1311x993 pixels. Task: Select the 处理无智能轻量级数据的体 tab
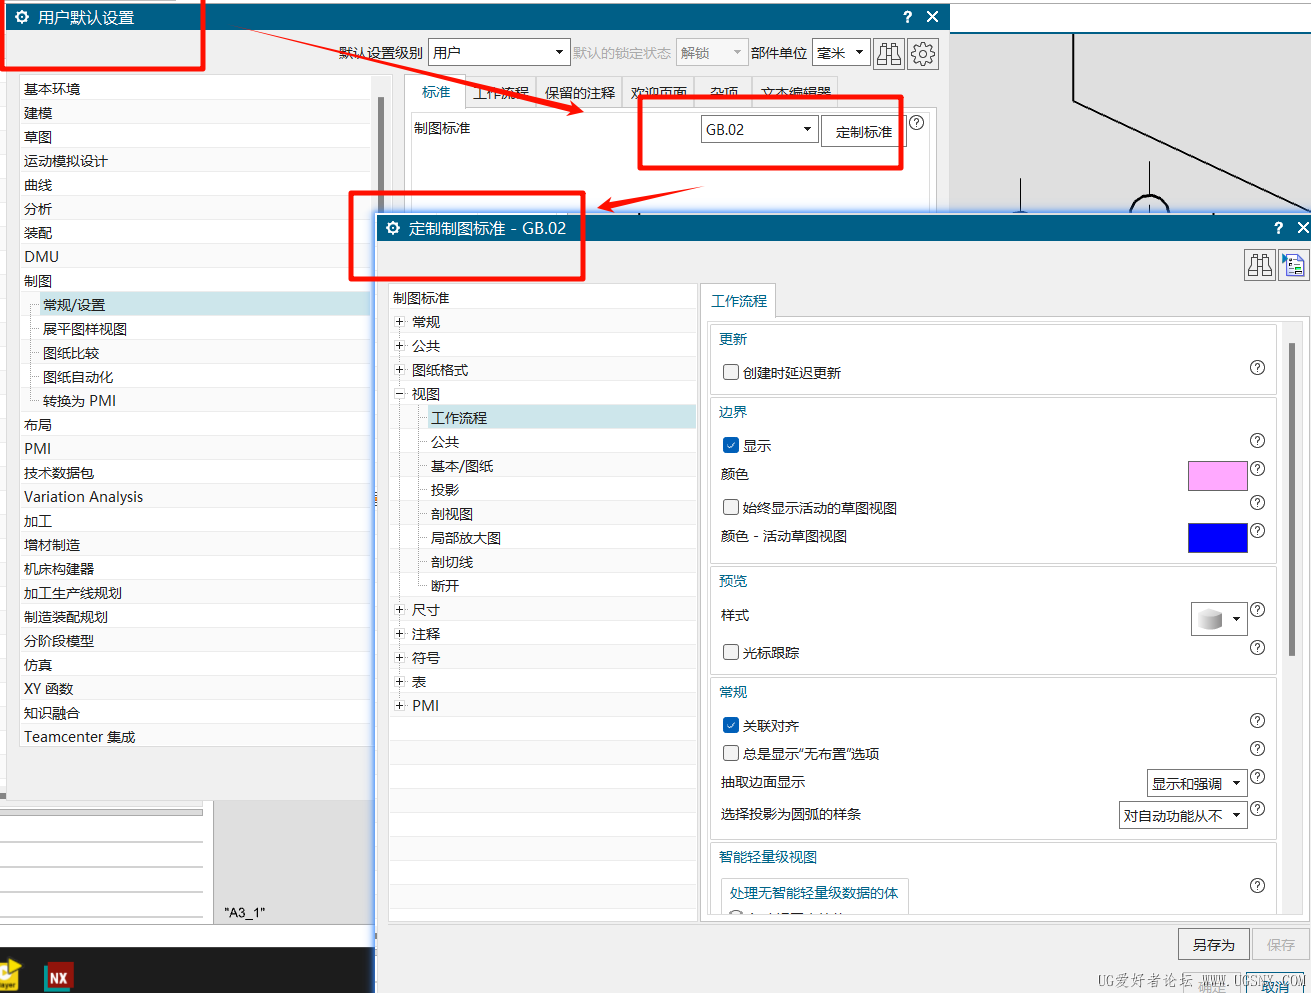click(814, 893)
